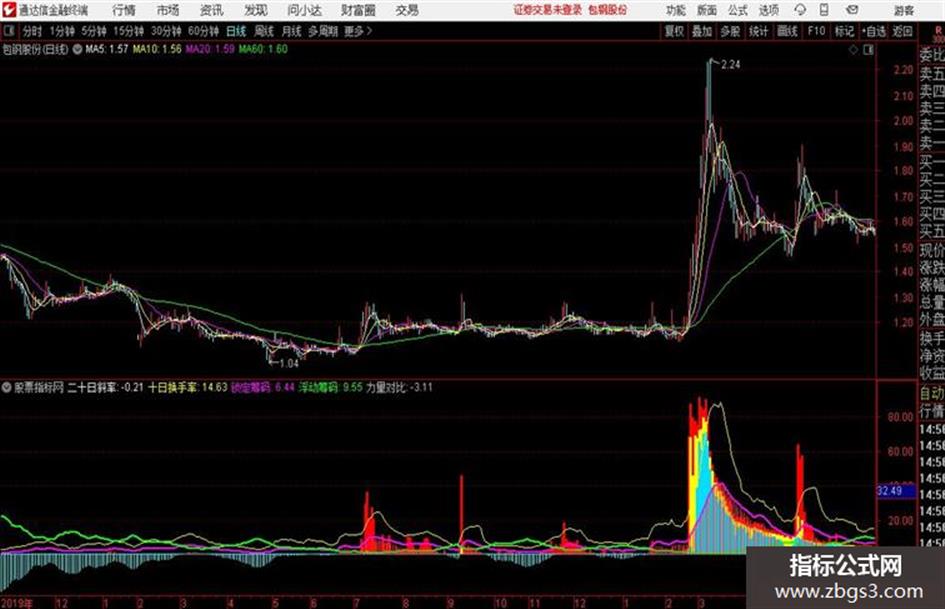Open the 发现 menu

point(256,10)
